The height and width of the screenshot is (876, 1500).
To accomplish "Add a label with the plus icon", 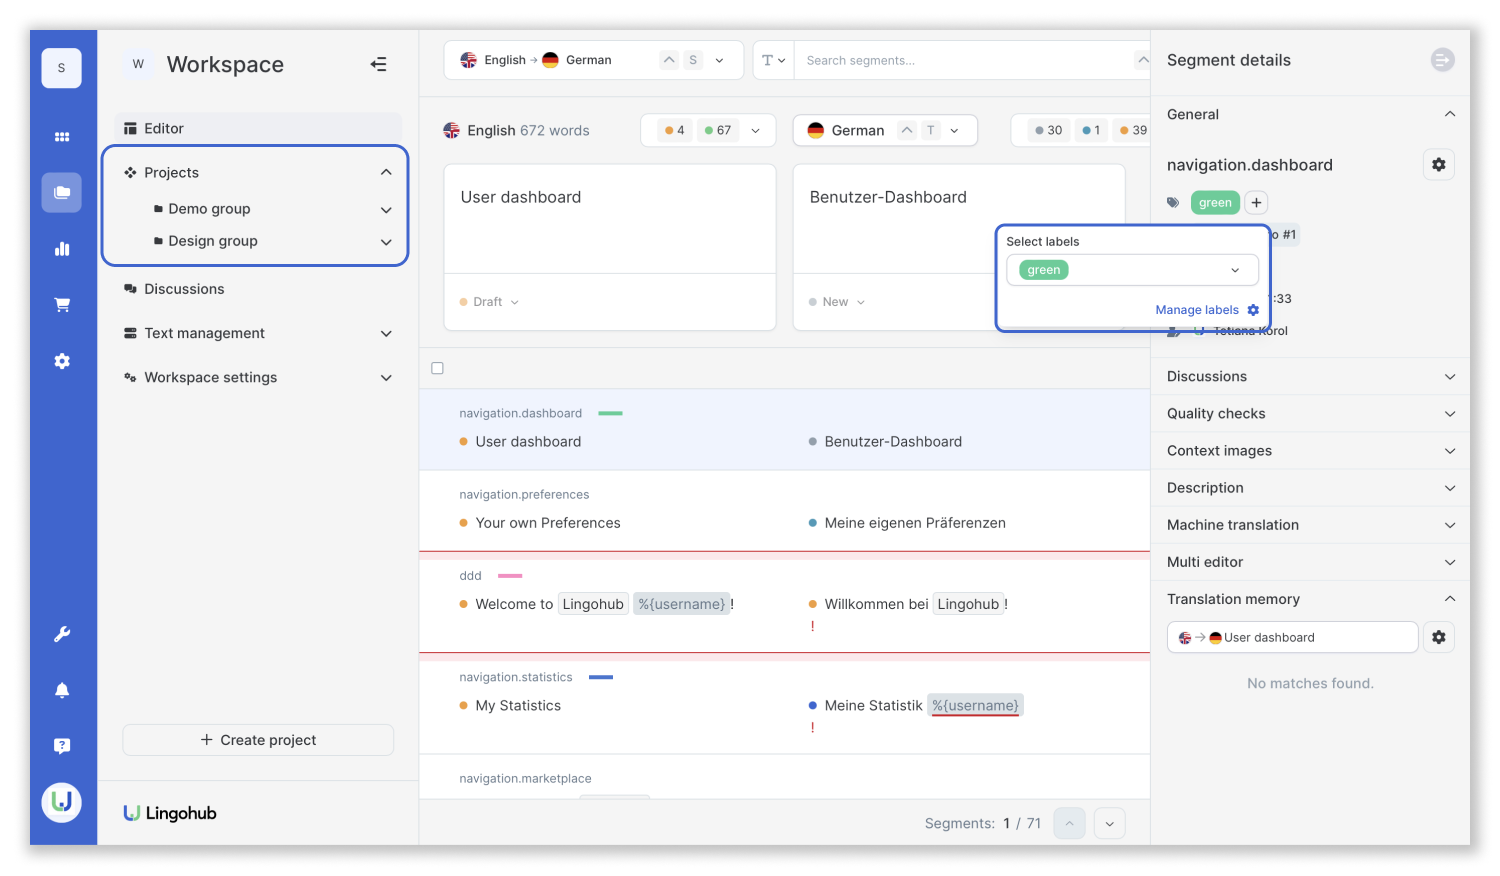I will pos(1257,202).
